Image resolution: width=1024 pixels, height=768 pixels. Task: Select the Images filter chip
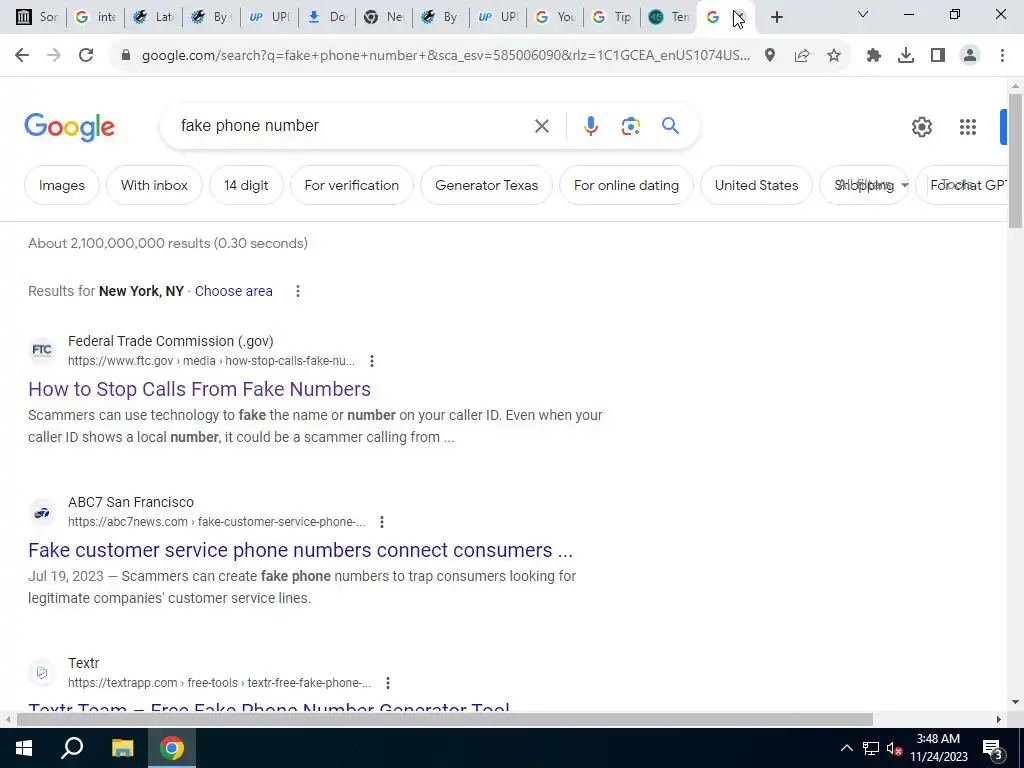point(62,185)
